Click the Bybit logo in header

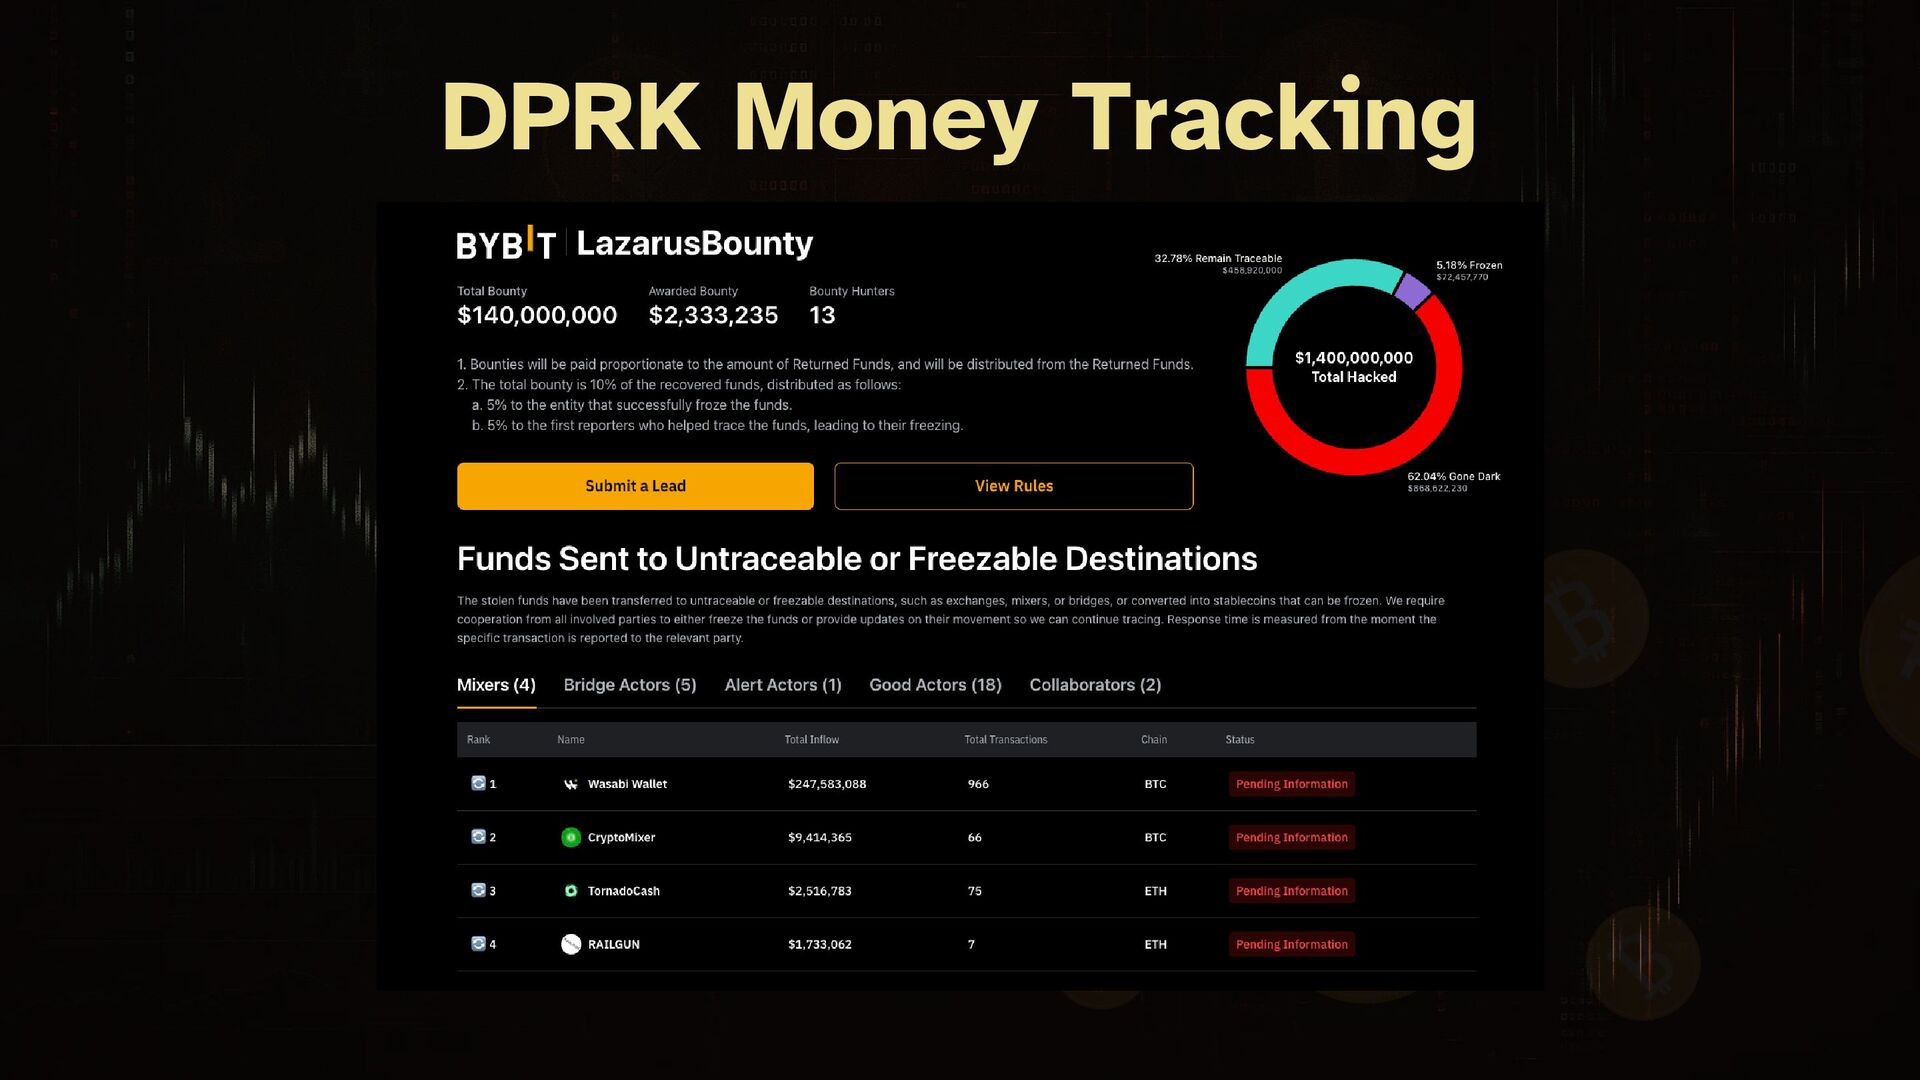pos(505,244)
